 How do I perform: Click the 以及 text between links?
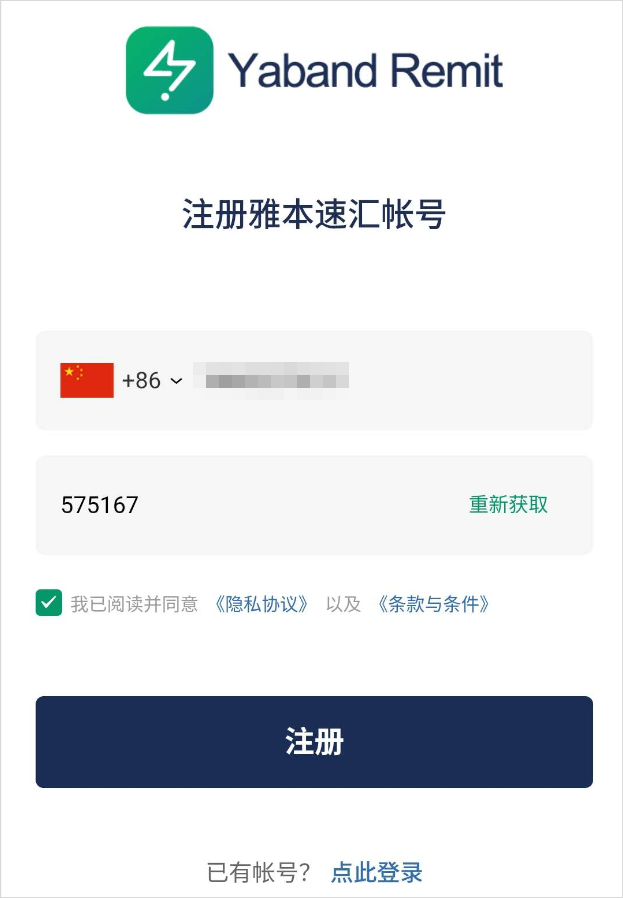click(x=343, y=604)
